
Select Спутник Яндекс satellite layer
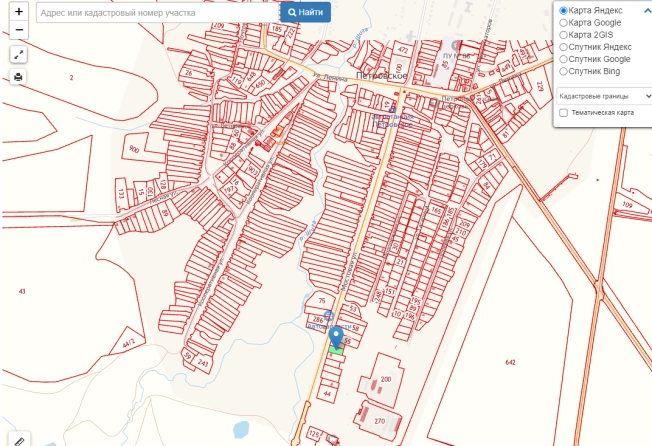point(564,46)
